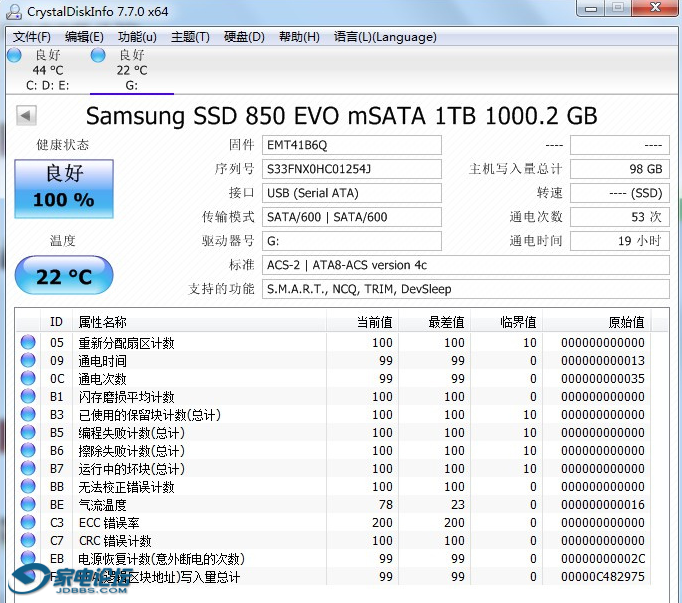
Task: Open the 文件(F) menu
Action: (31, 37)
